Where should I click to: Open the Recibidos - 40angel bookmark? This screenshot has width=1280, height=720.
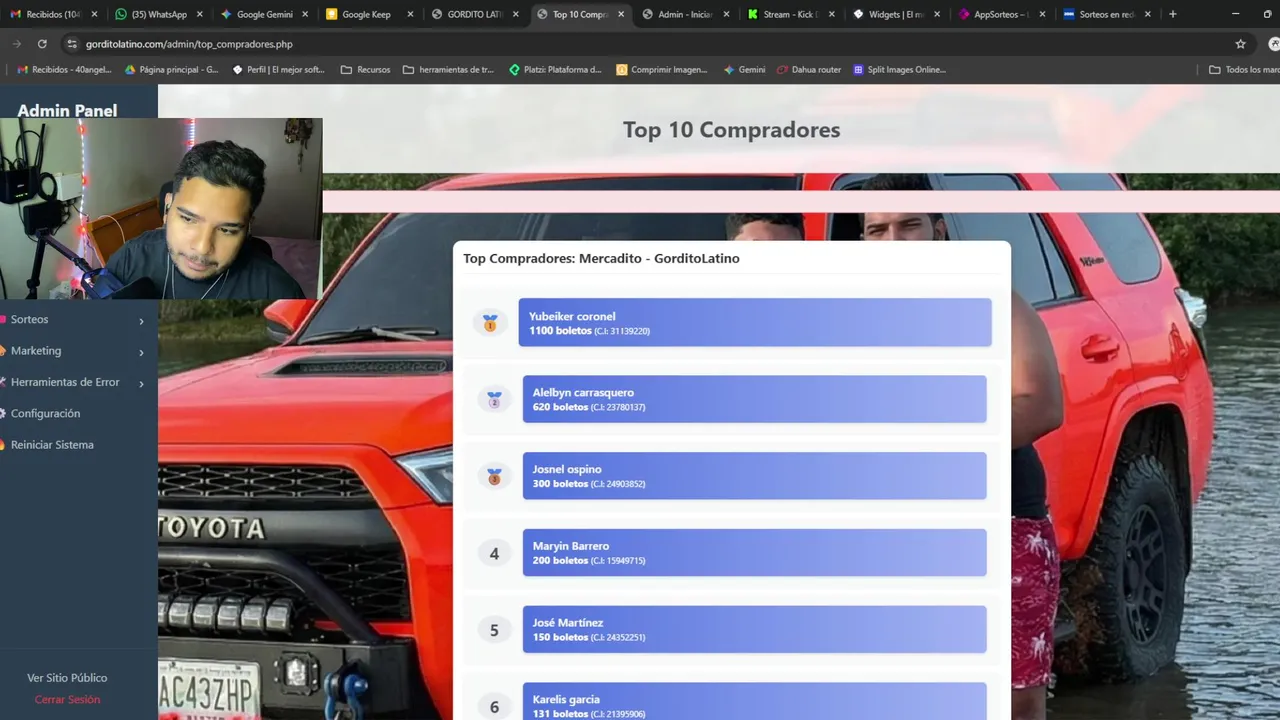tap(65, 70)
